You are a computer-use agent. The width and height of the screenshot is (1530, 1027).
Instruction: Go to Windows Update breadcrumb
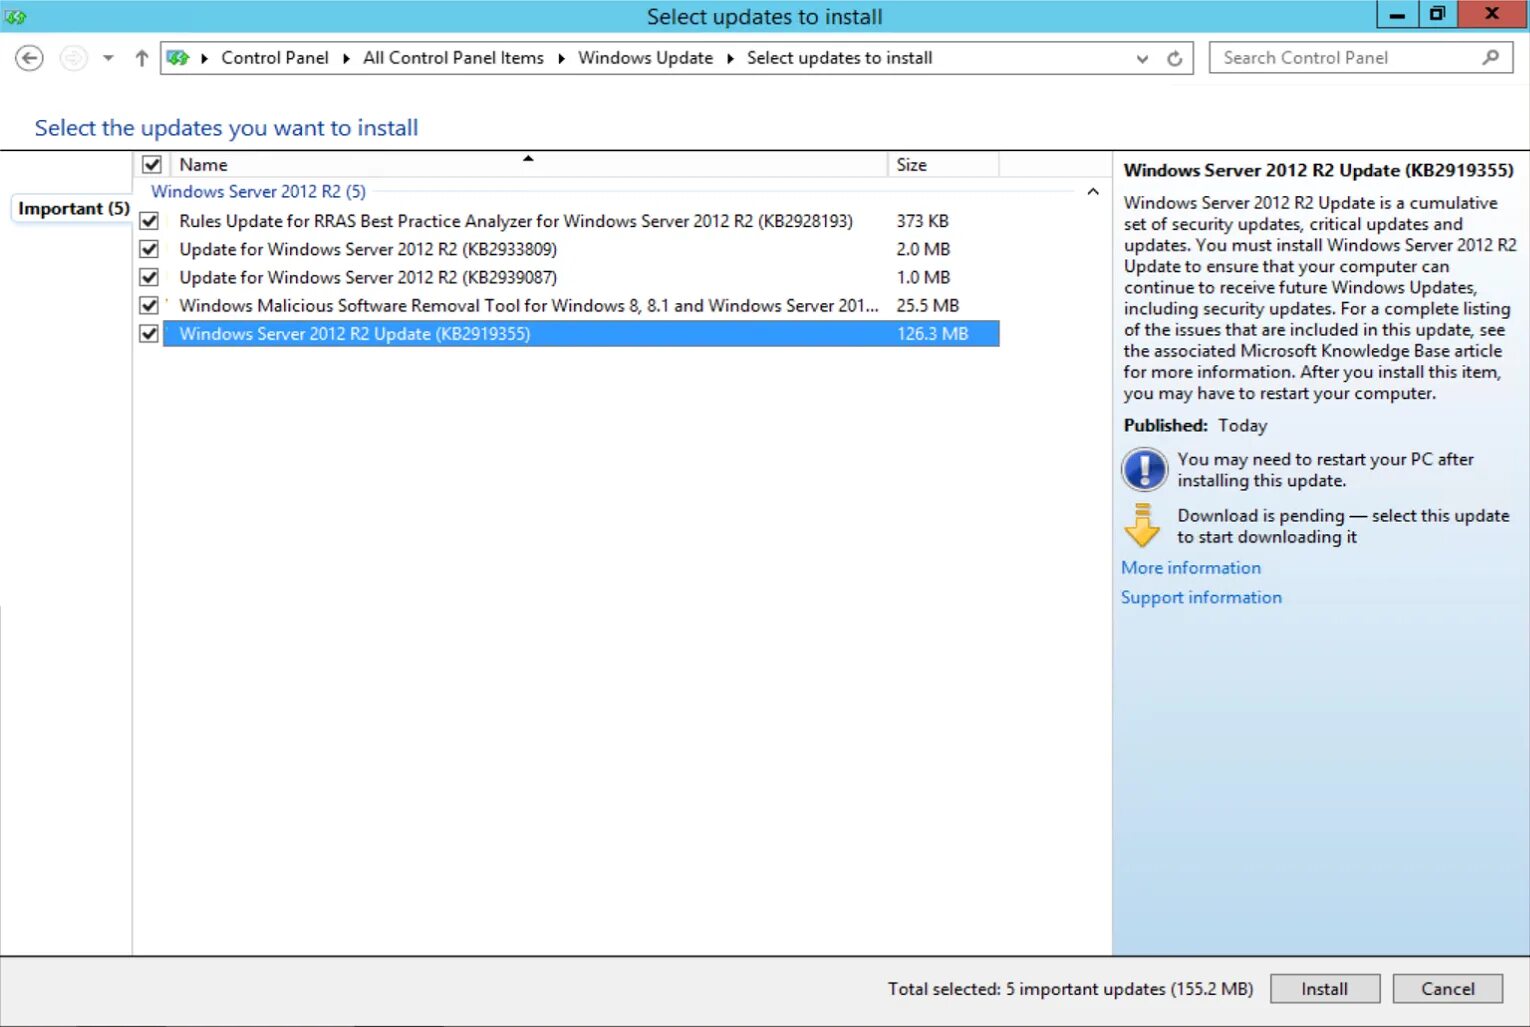tap(646, 58)
